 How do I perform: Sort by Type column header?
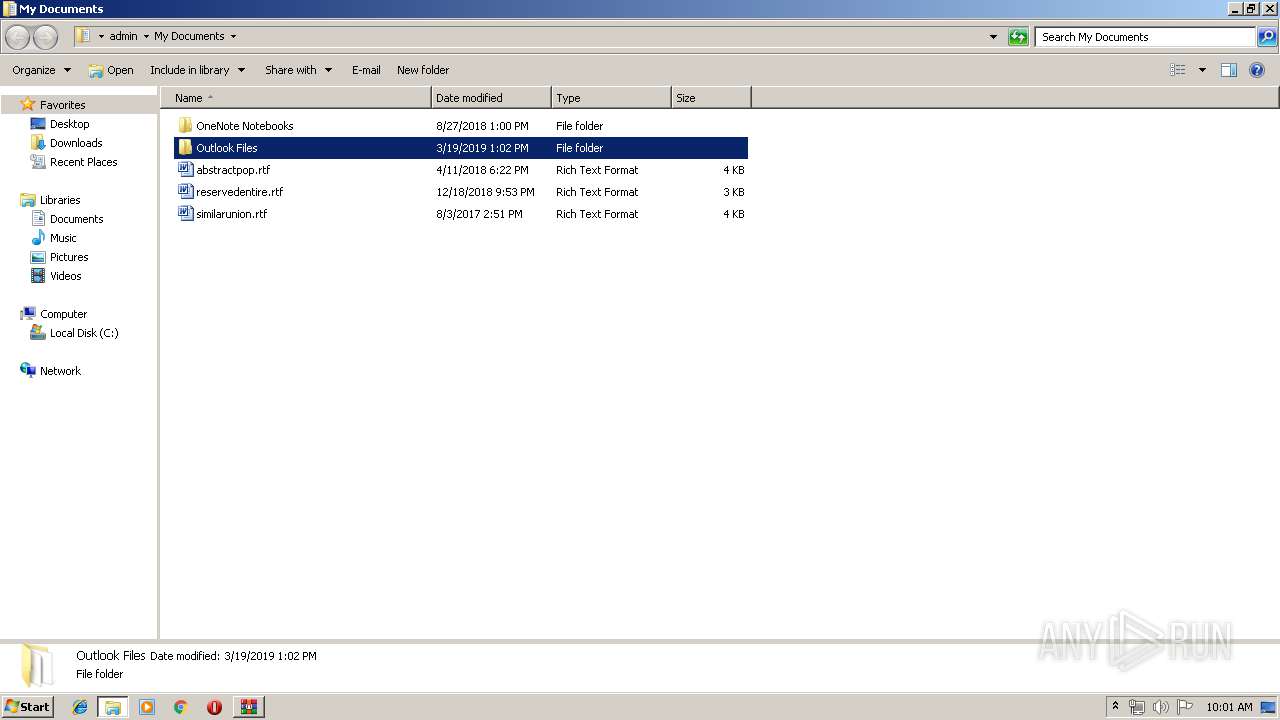coord(611,98)
